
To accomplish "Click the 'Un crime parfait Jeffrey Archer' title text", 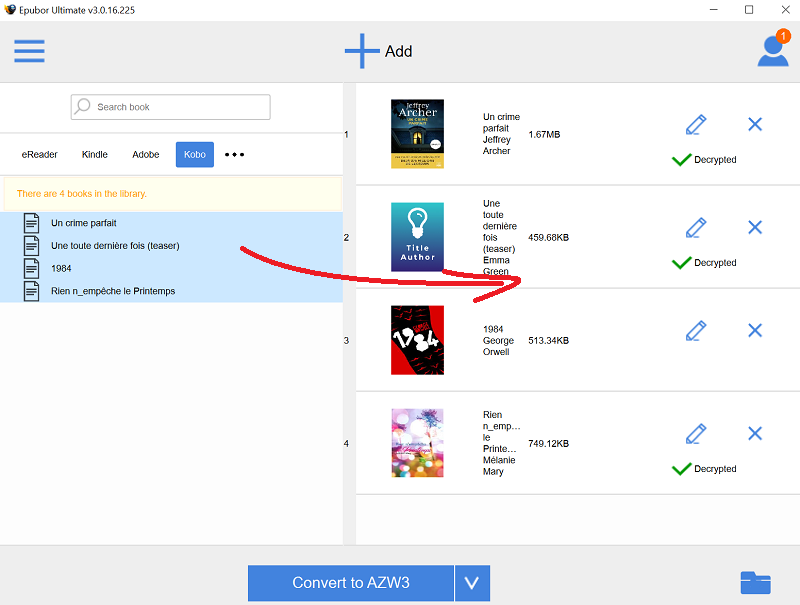I will (x=502, y=134).
